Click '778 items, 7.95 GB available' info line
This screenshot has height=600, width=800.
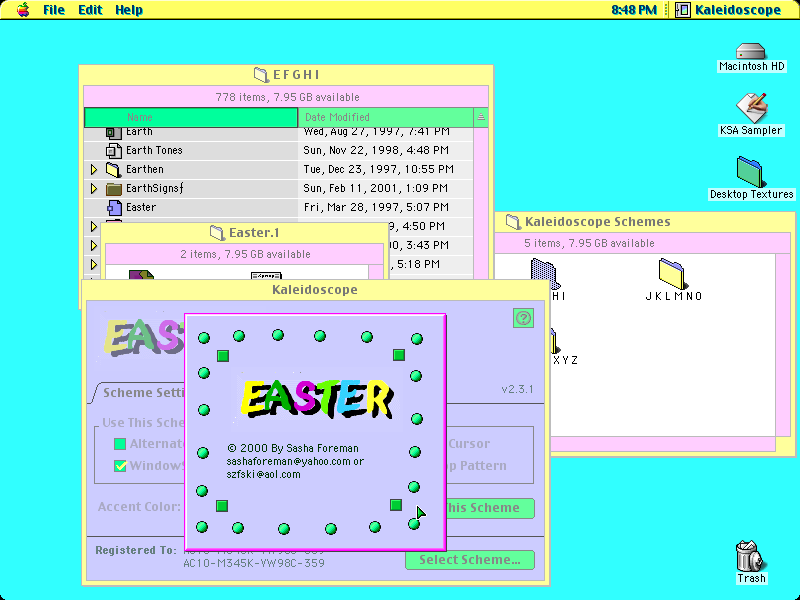click(287, 97)
